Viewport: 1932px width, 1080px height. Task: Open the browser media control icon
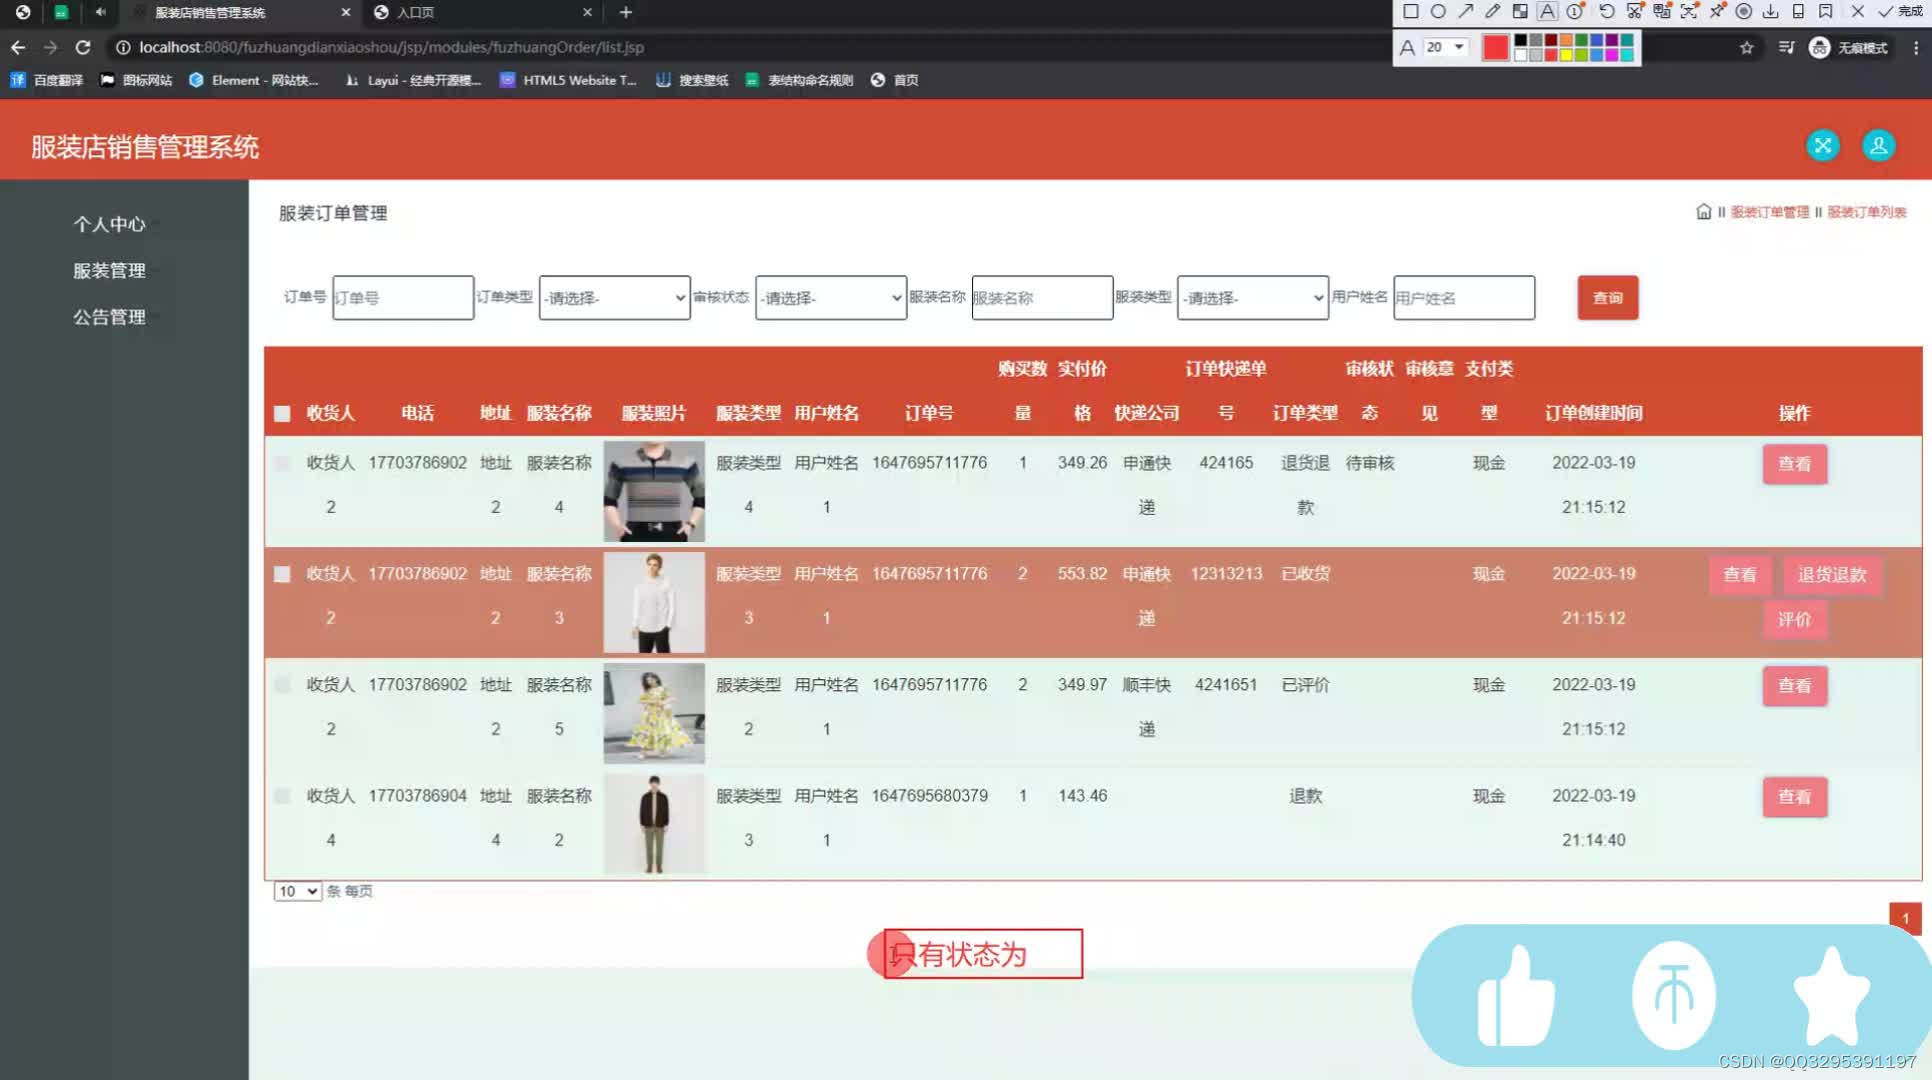point(1786,47)
